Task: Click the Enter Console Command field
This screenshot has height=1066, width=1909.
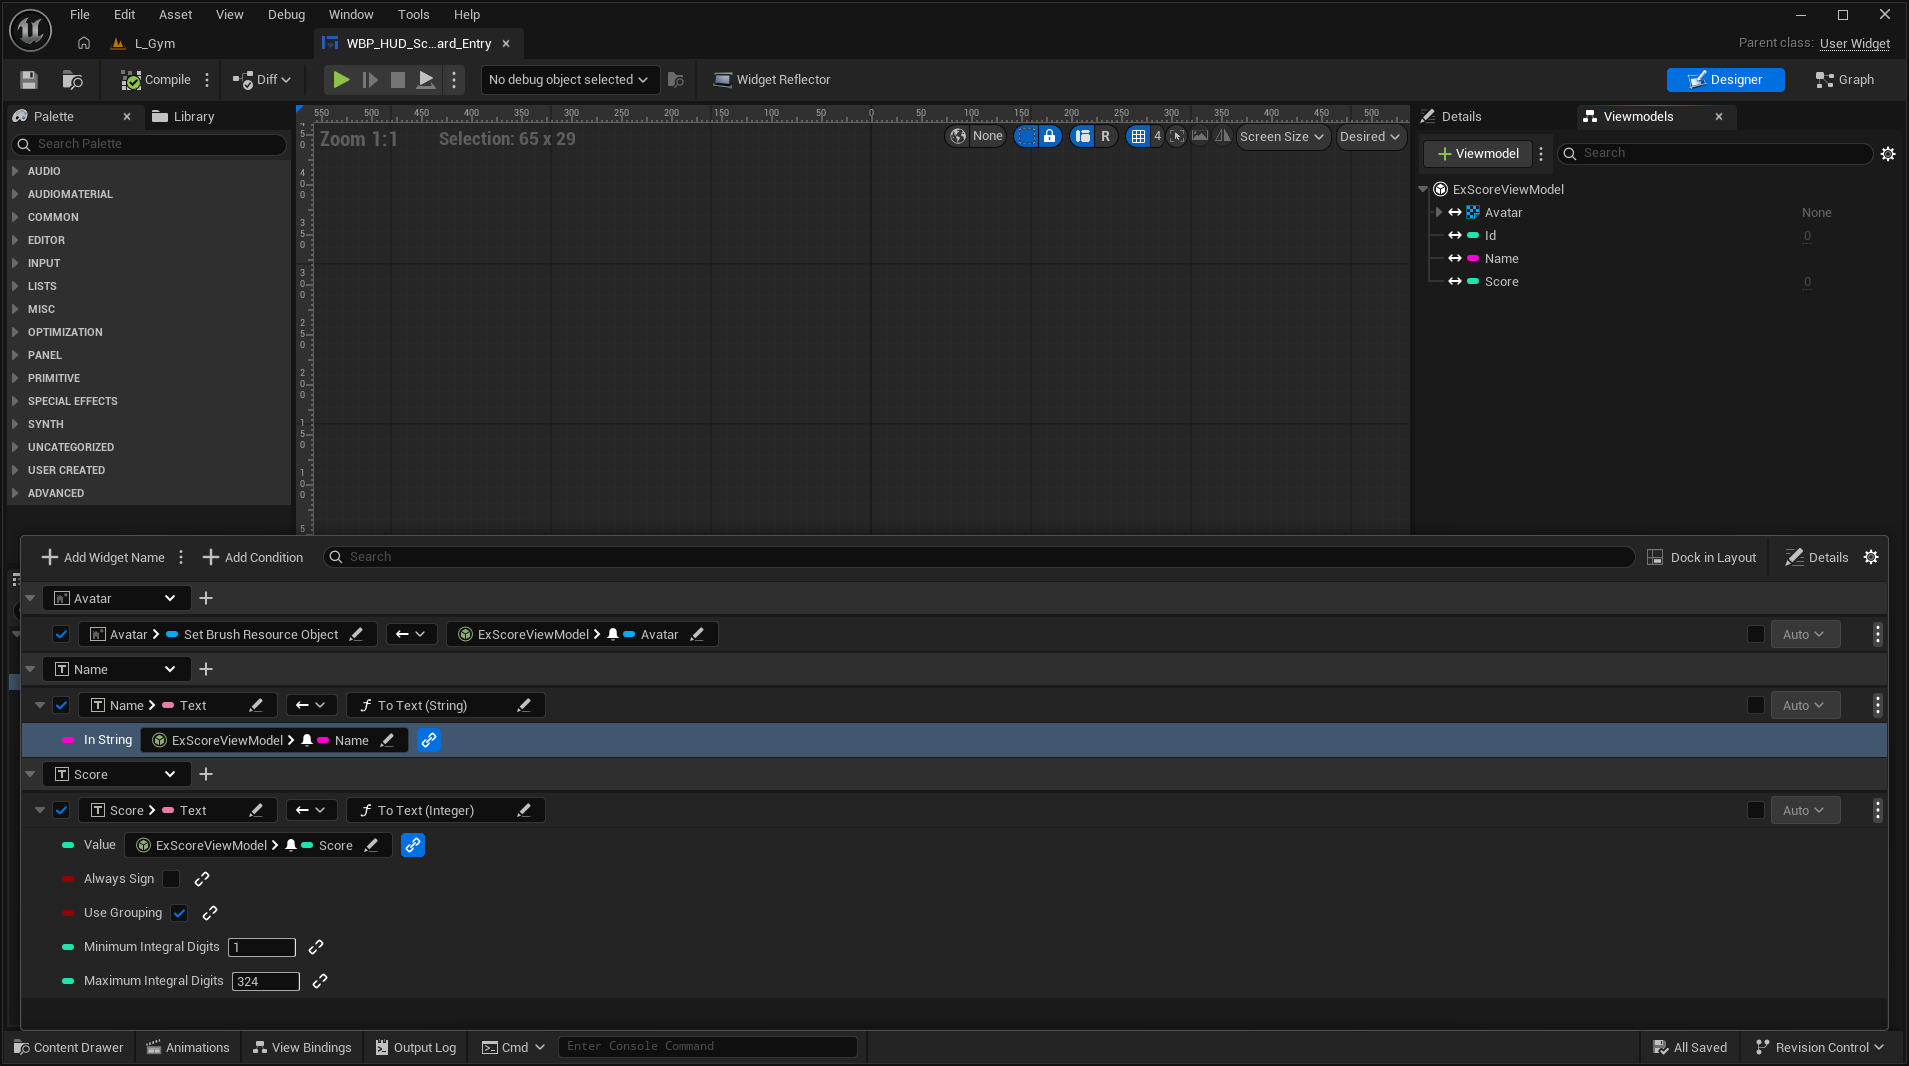Action: [x=707, y=1047]
